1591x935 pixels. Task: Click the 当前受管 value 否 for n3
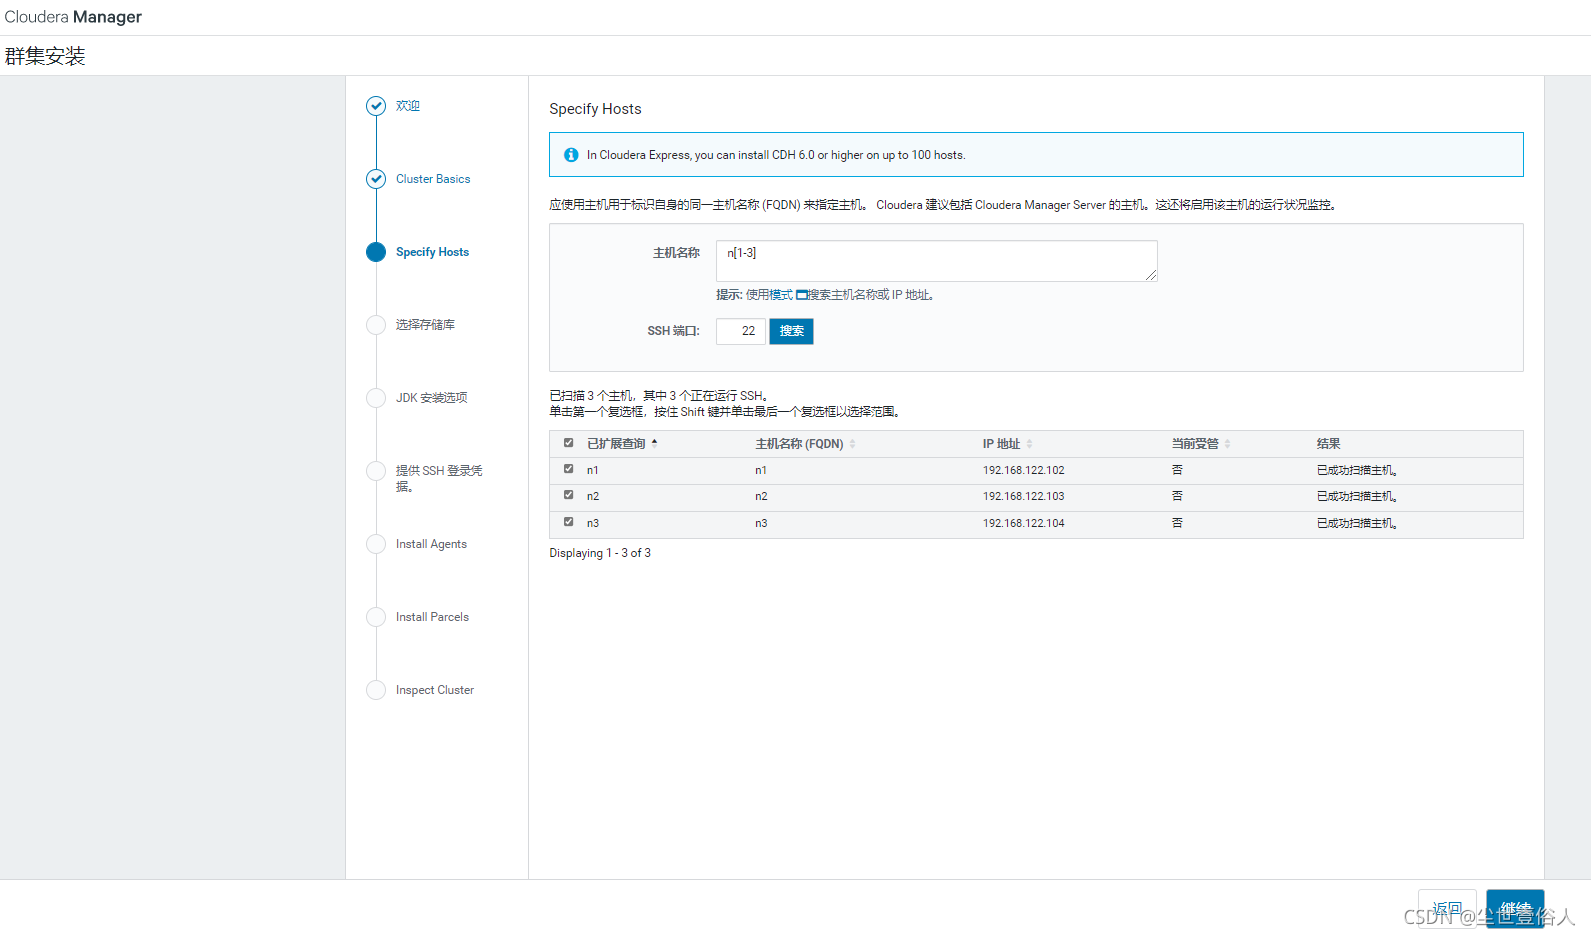(x=1177, y=523)
